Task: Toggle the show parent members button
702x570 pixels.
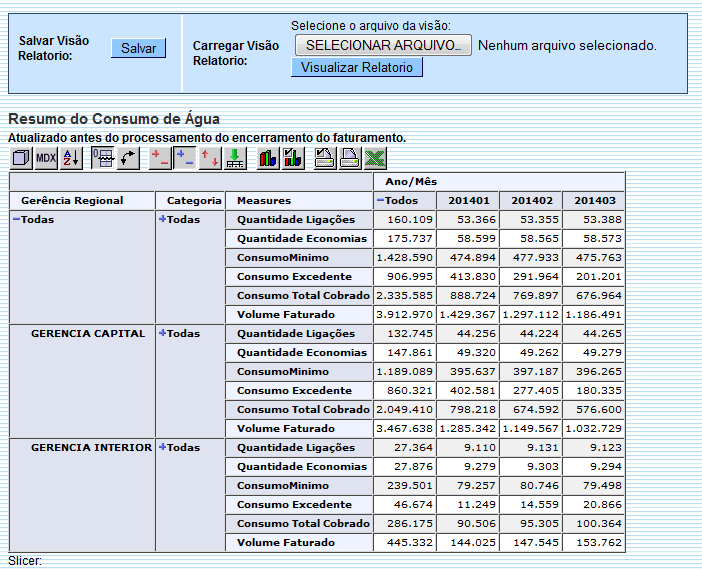Action: [103, 158]
